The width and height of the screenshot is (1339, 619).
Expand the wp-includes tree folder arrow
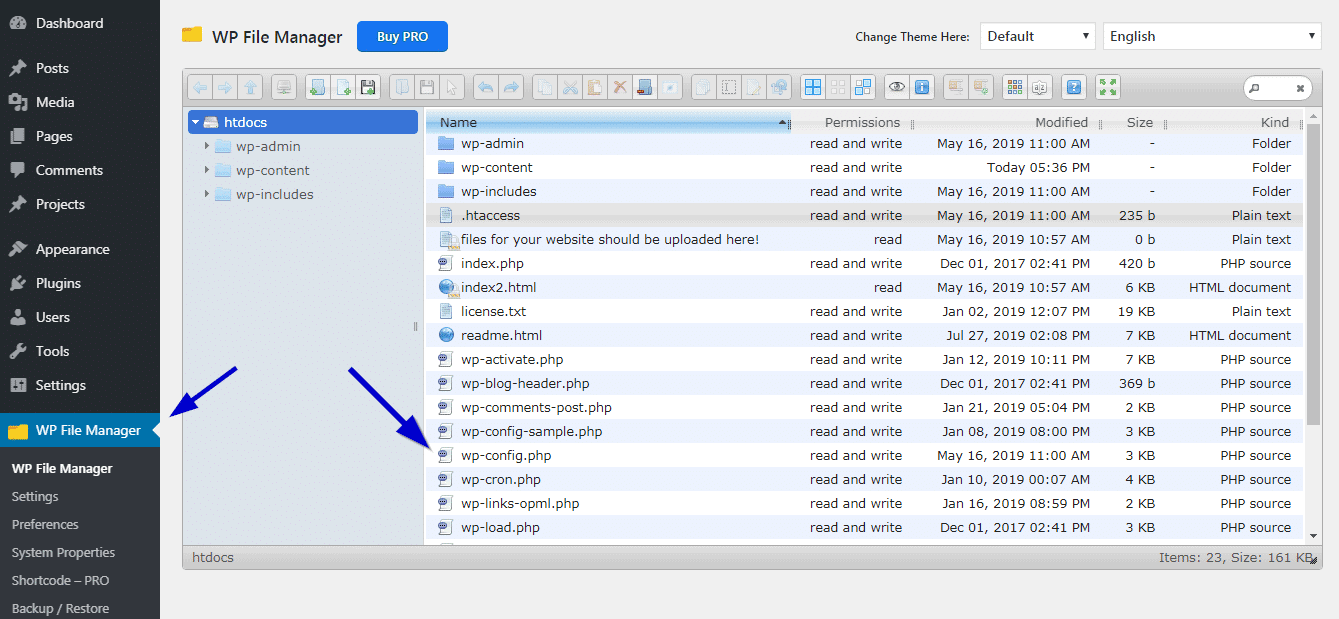point(207,194)
